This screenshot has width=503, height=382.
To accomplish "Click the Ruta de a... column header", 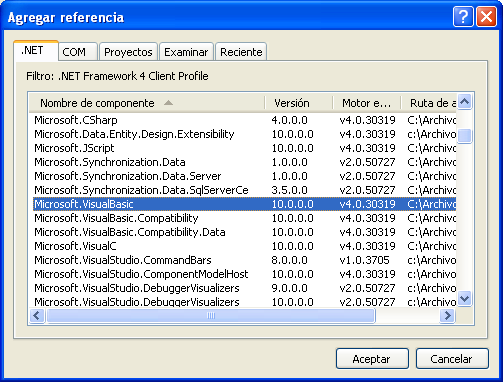I will [429, 103].
